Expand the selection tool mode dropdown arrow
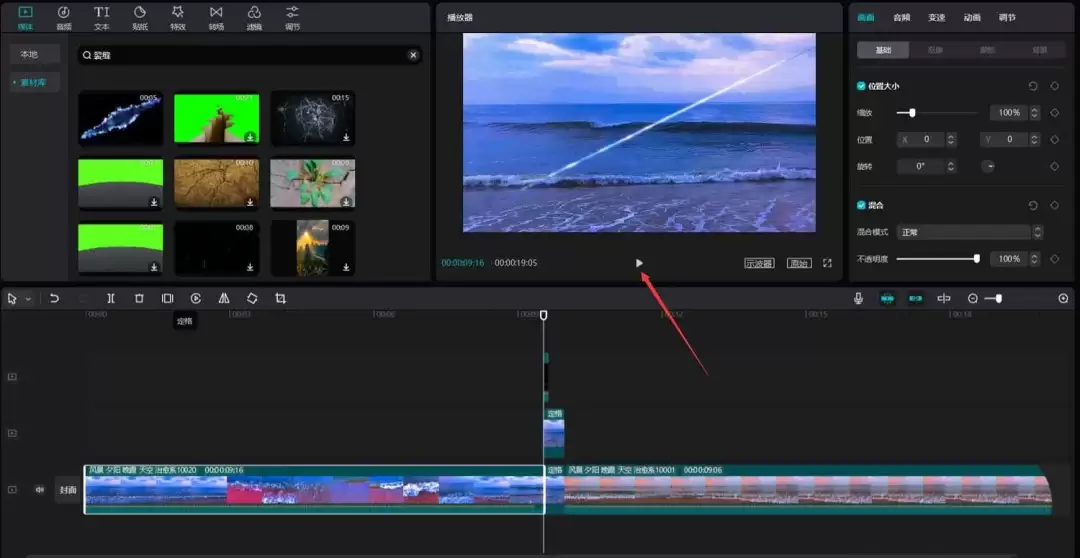1080x558 pixels. (x=28, y=299)
